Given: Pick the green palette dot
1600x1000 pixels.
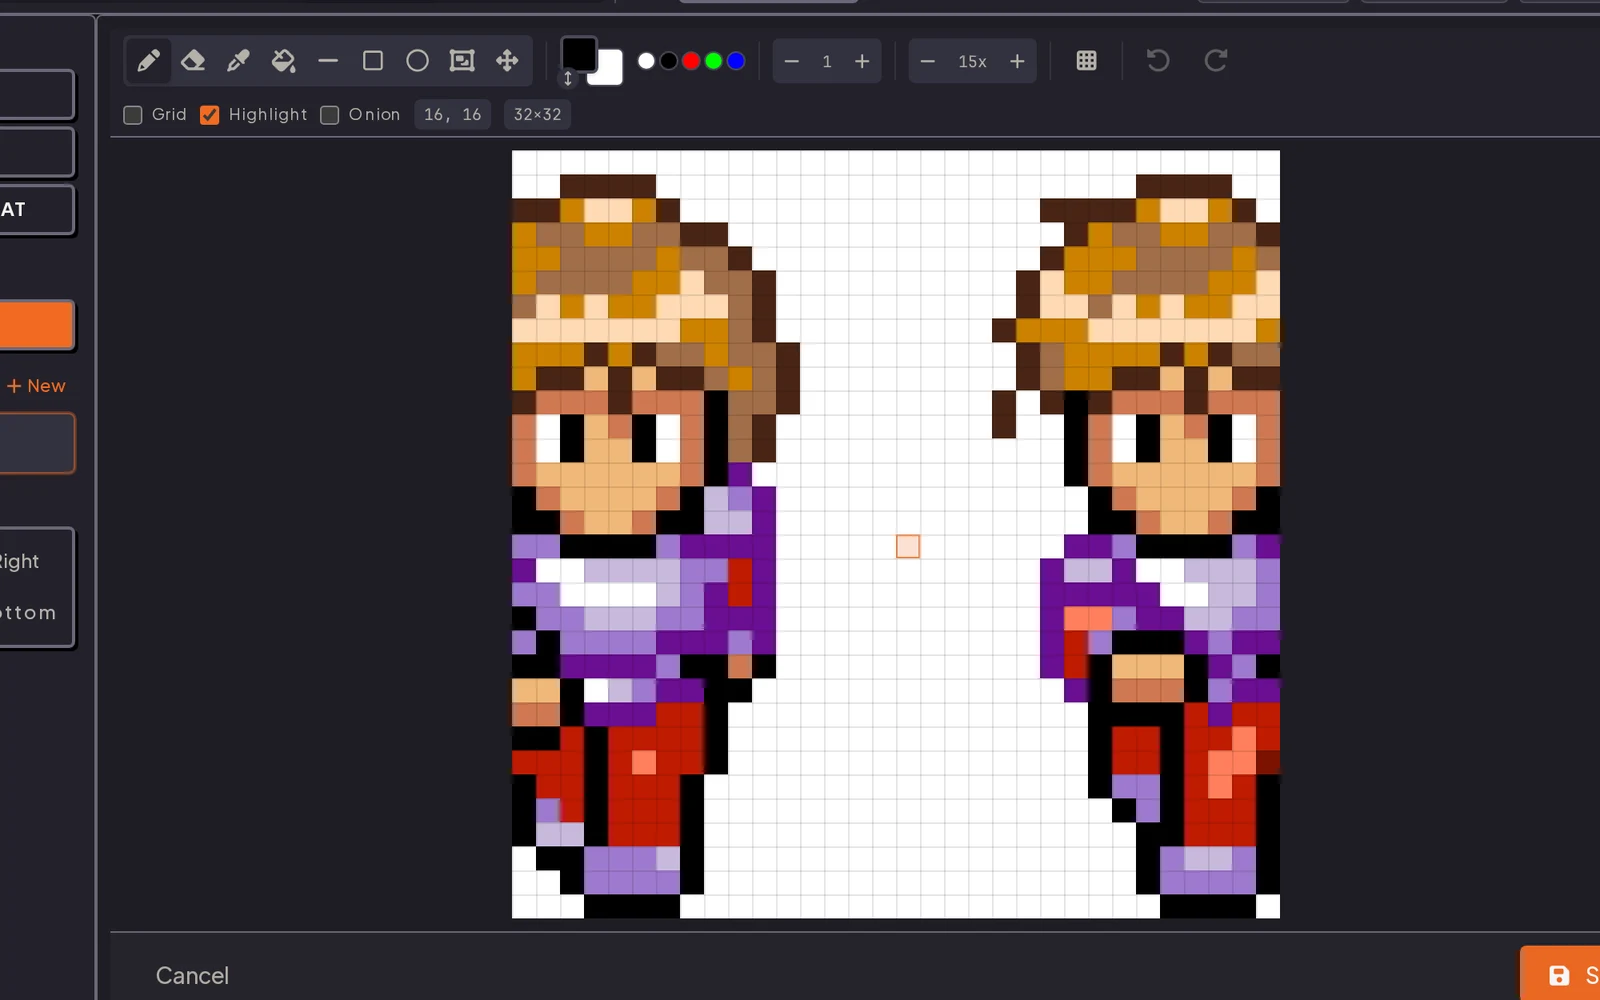Looking at the screenshot, I should 713,61.
